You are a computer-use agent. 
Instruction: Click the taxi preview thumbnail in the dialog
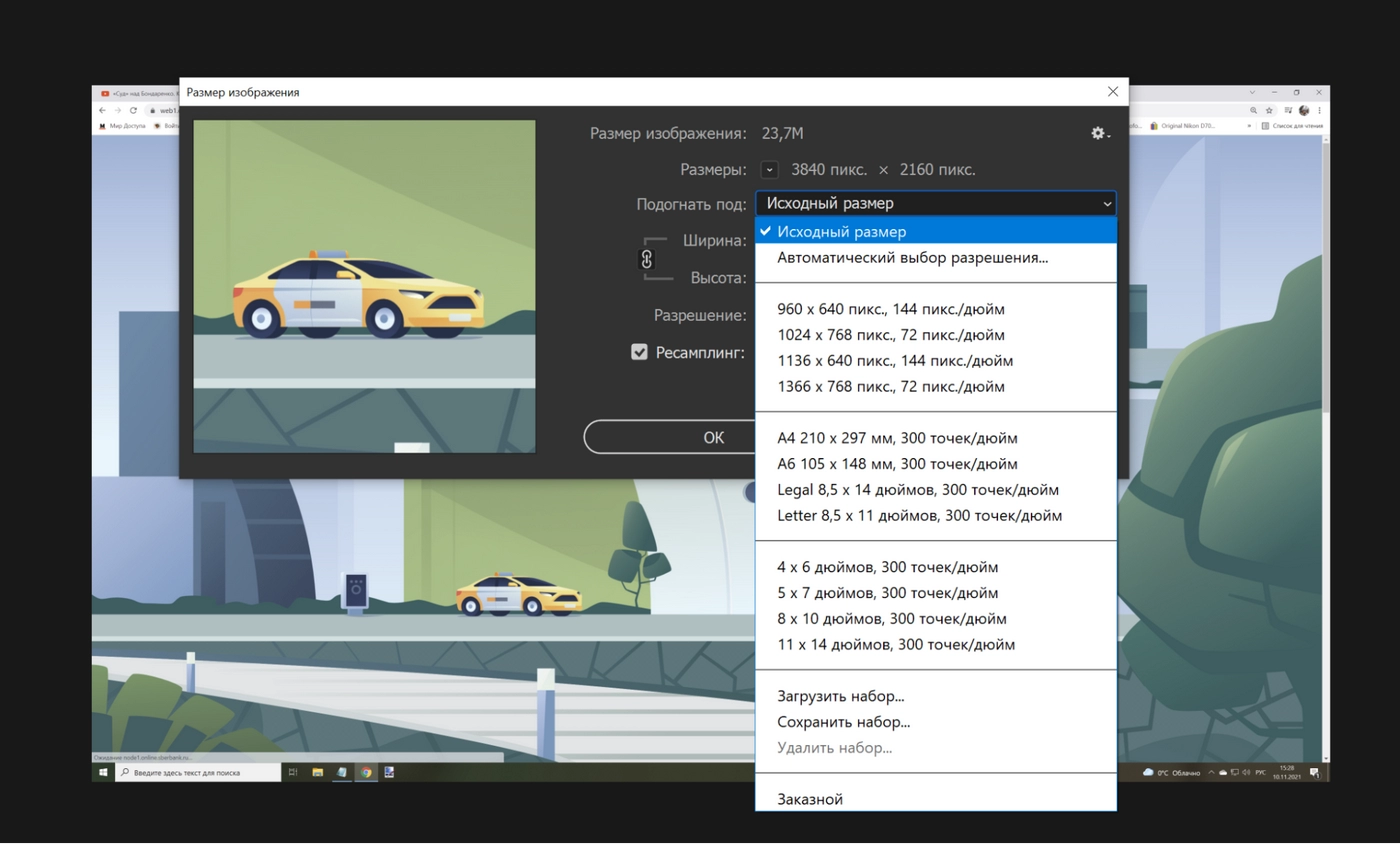pyautogui.click(x=364, y=287)
